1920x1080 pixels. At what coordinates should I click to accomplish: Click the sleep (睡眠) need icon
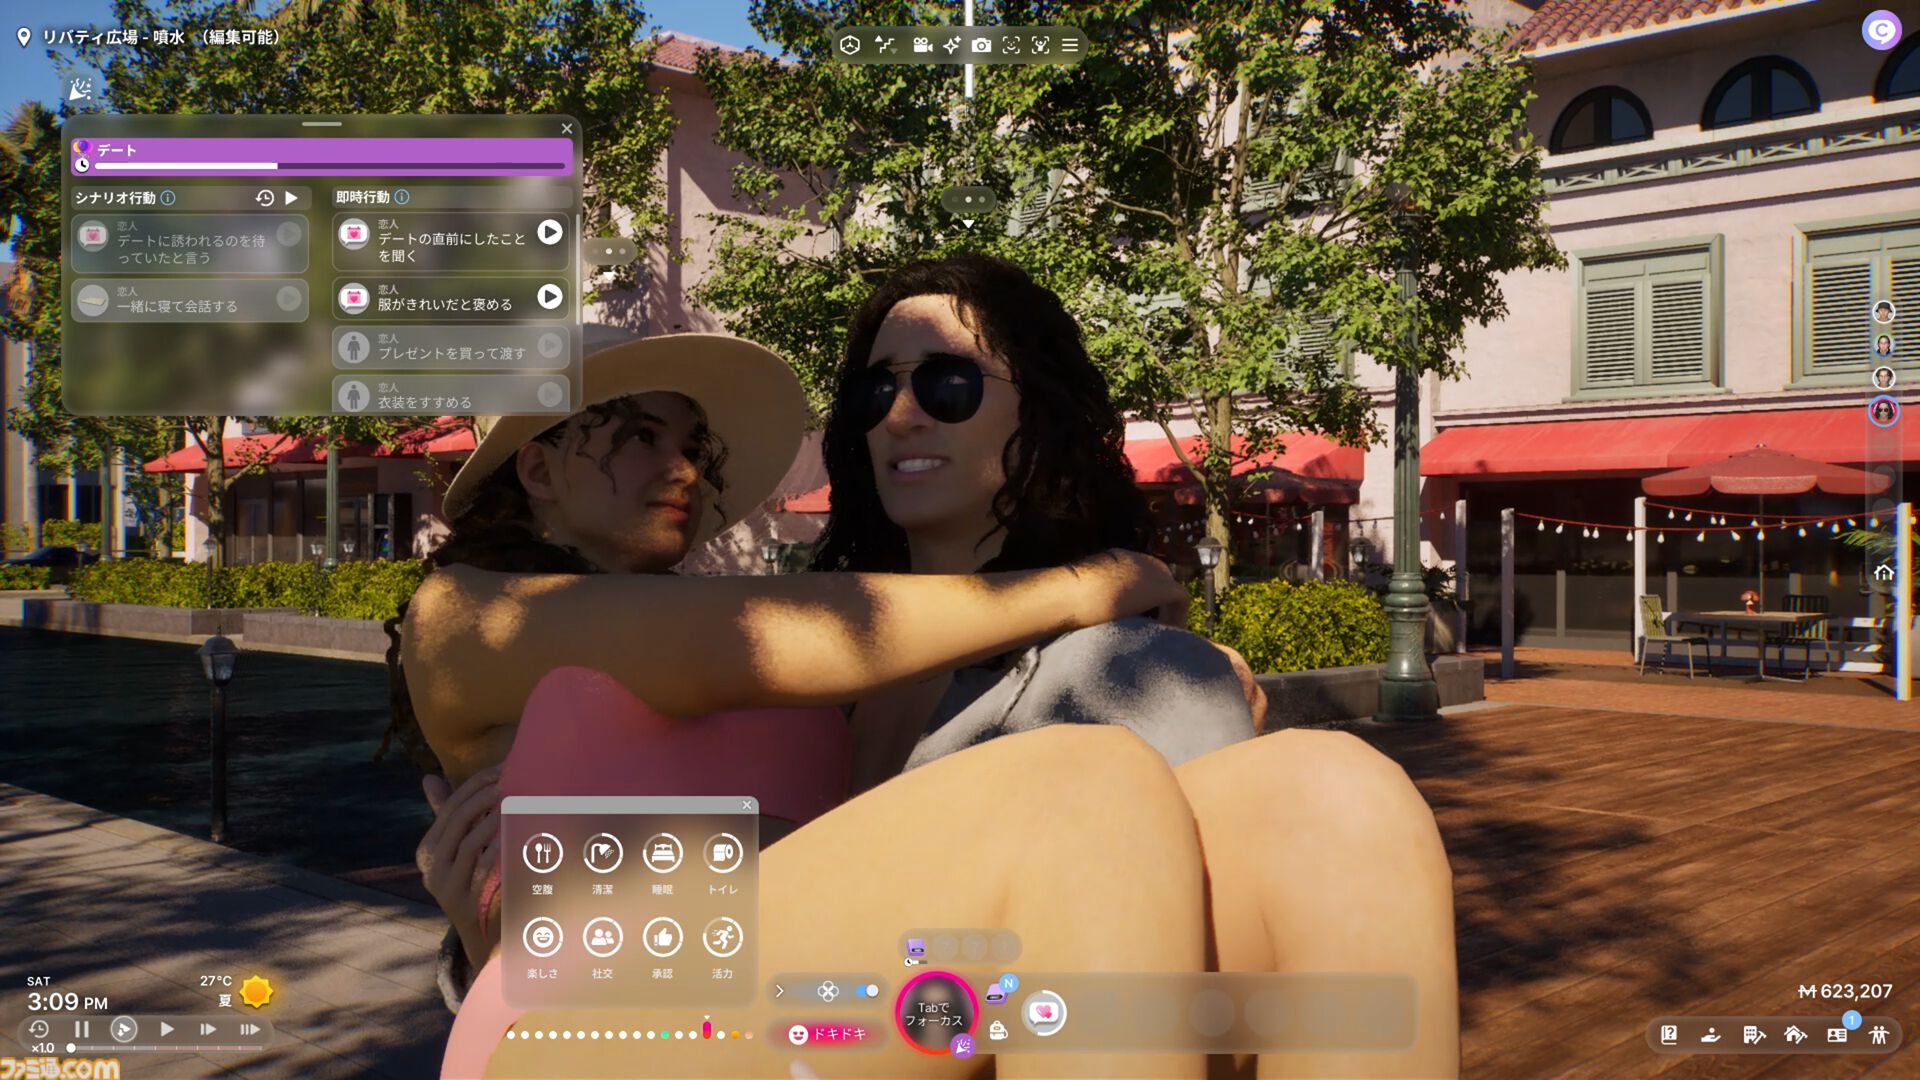[x=662, y=853]
